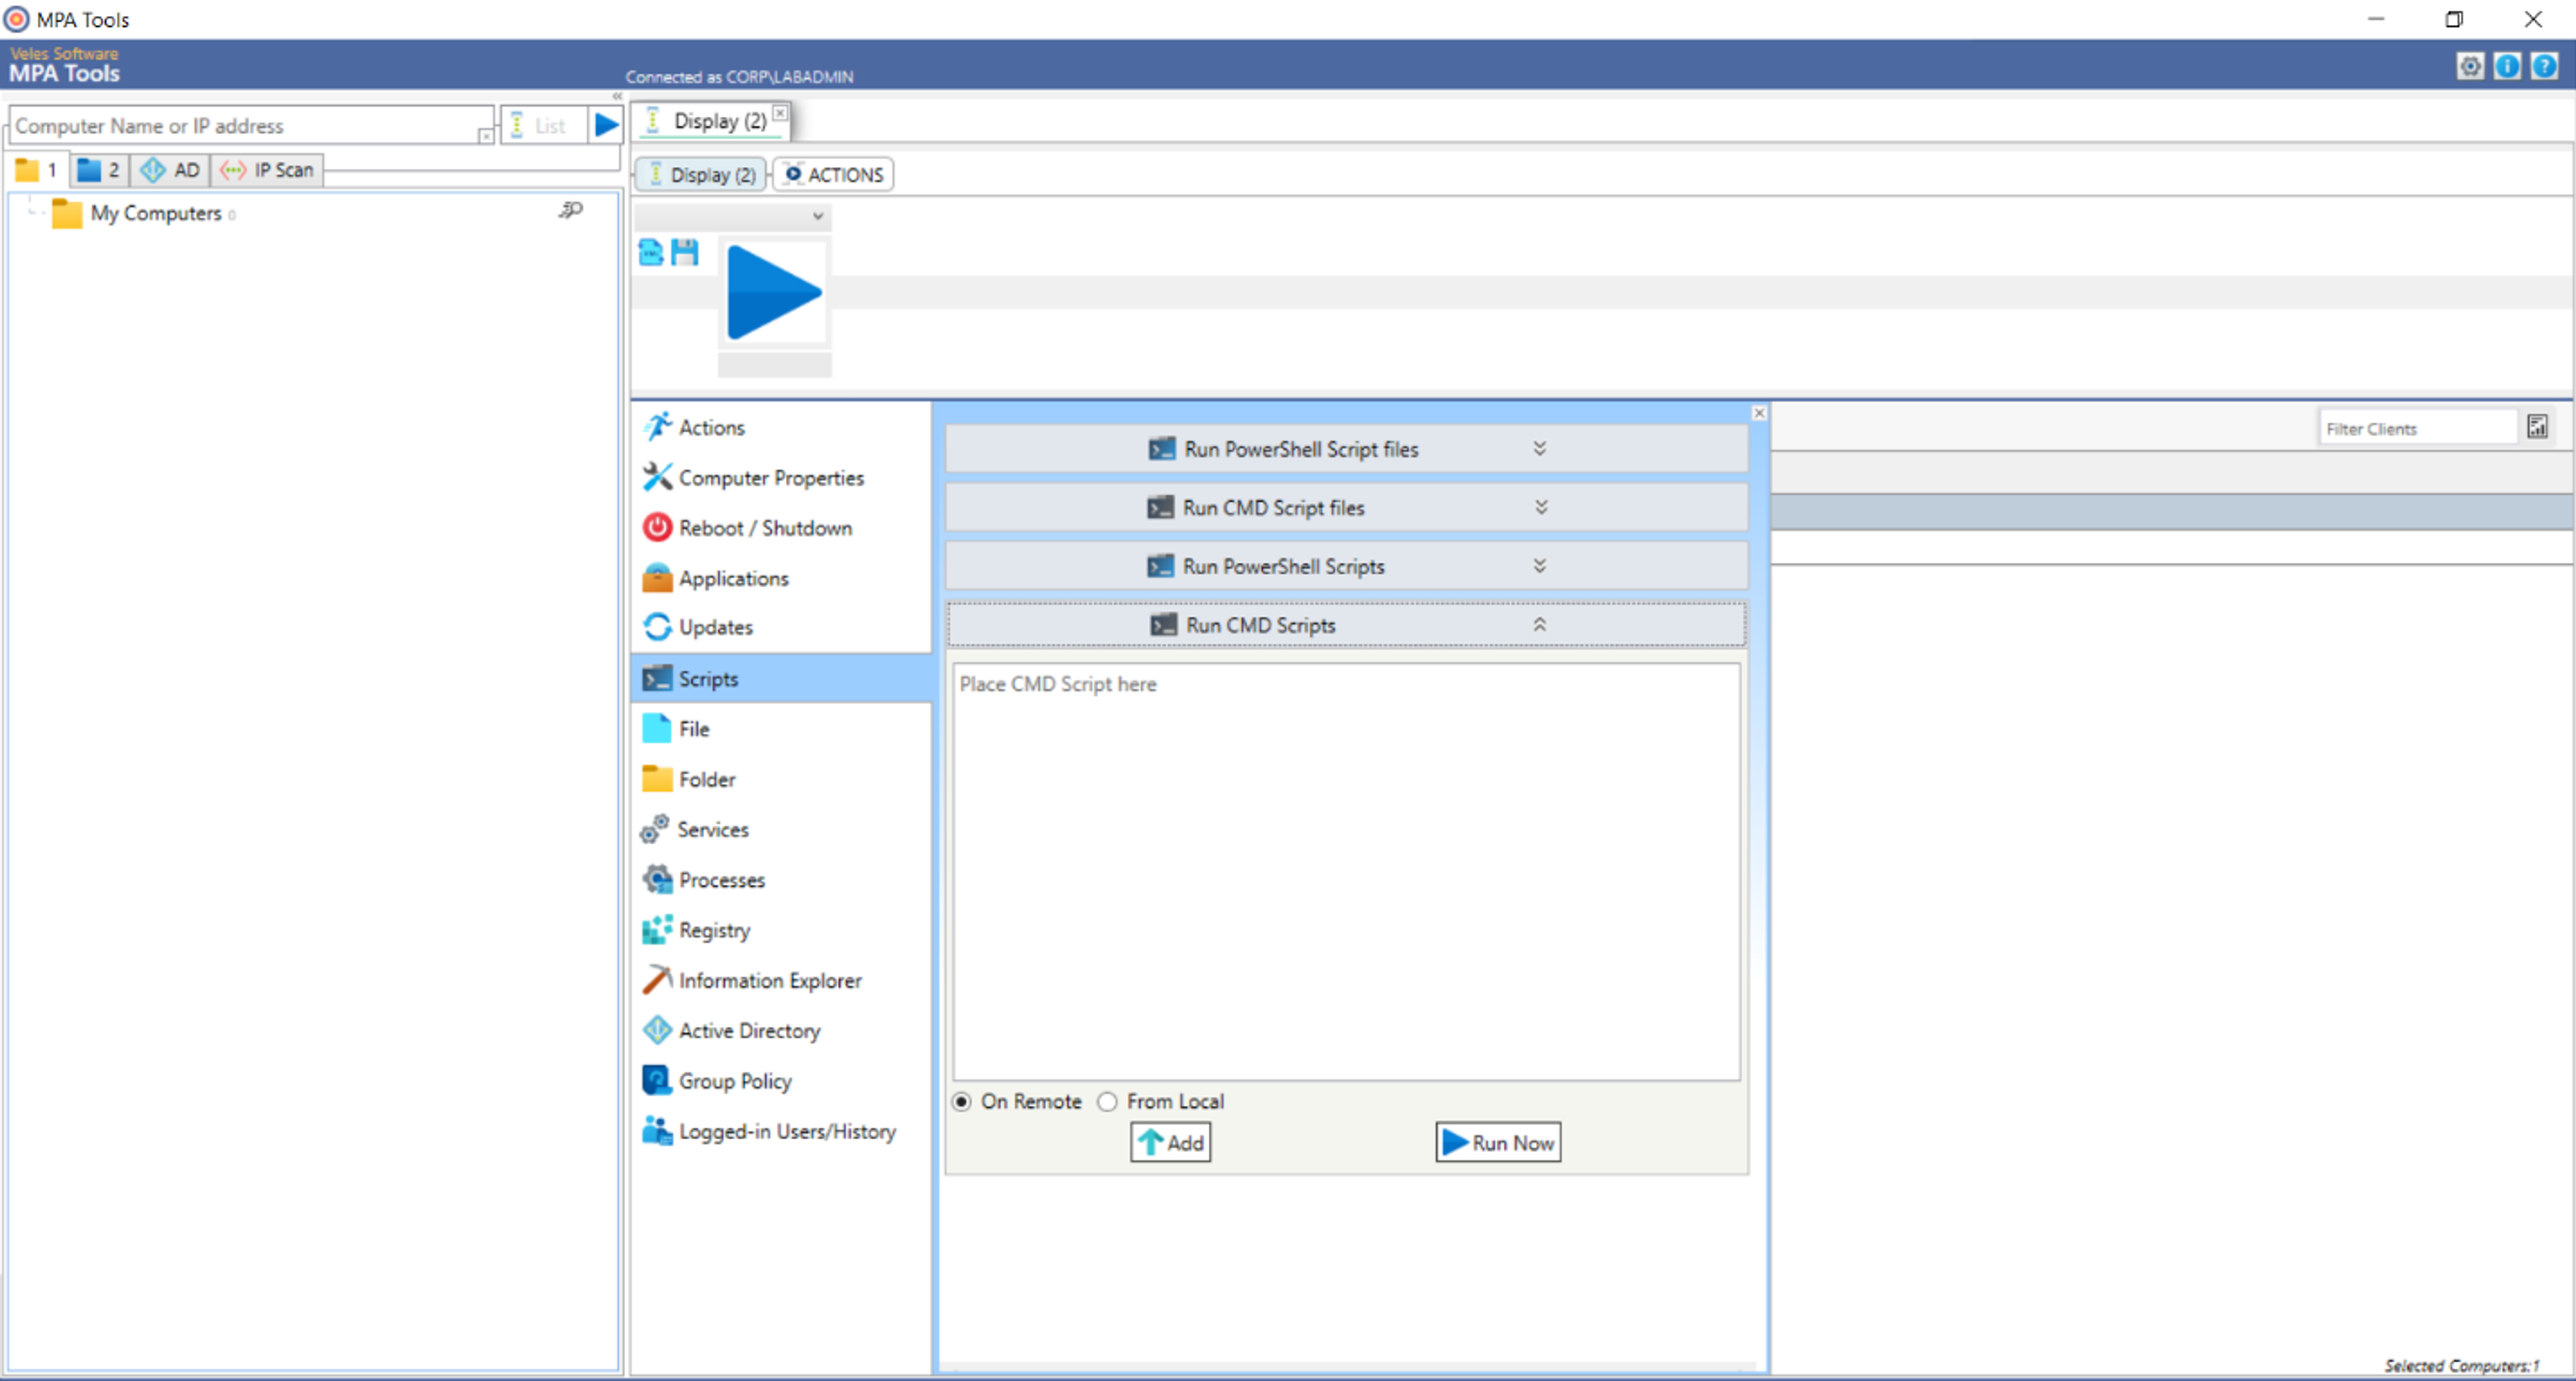Click the XML file icon left of save
The image size is (2576, 1381).
650,253
